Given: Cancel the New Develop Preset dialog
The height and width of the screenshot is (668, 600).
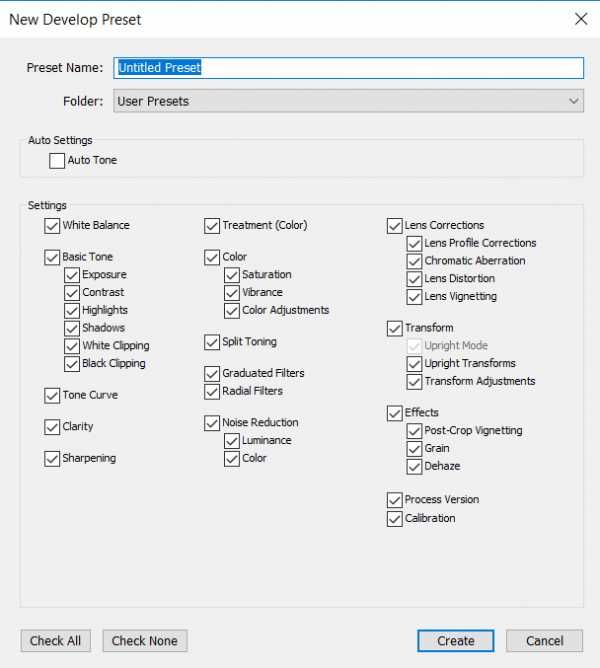Looking at the screenshot, I should [x=545, y=641].
